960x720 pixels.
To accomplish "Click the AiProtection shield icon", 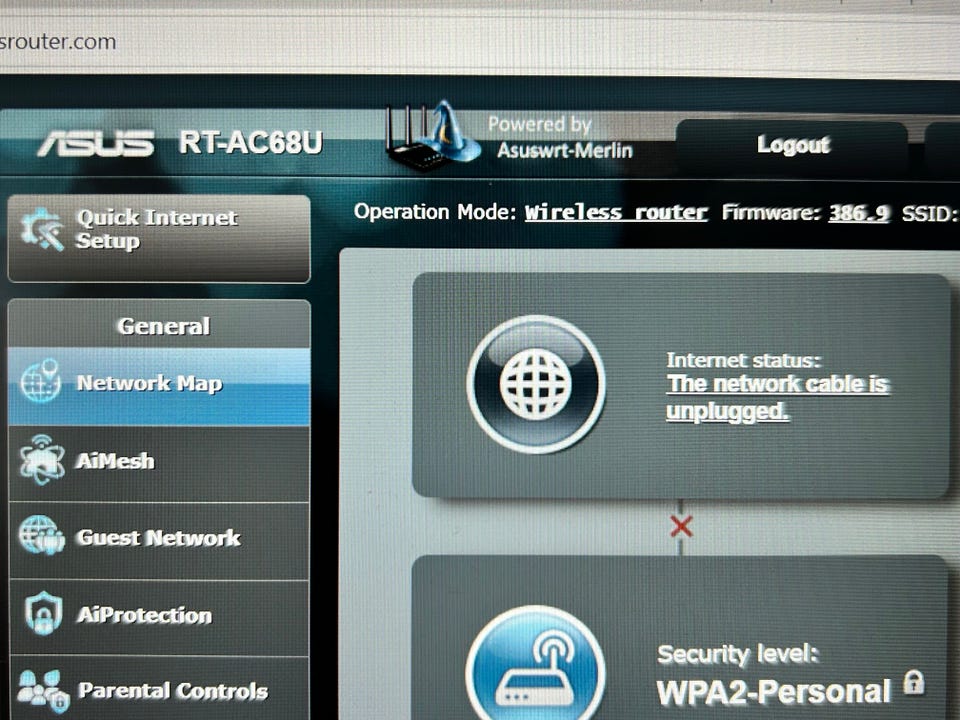I will [43, 613].
